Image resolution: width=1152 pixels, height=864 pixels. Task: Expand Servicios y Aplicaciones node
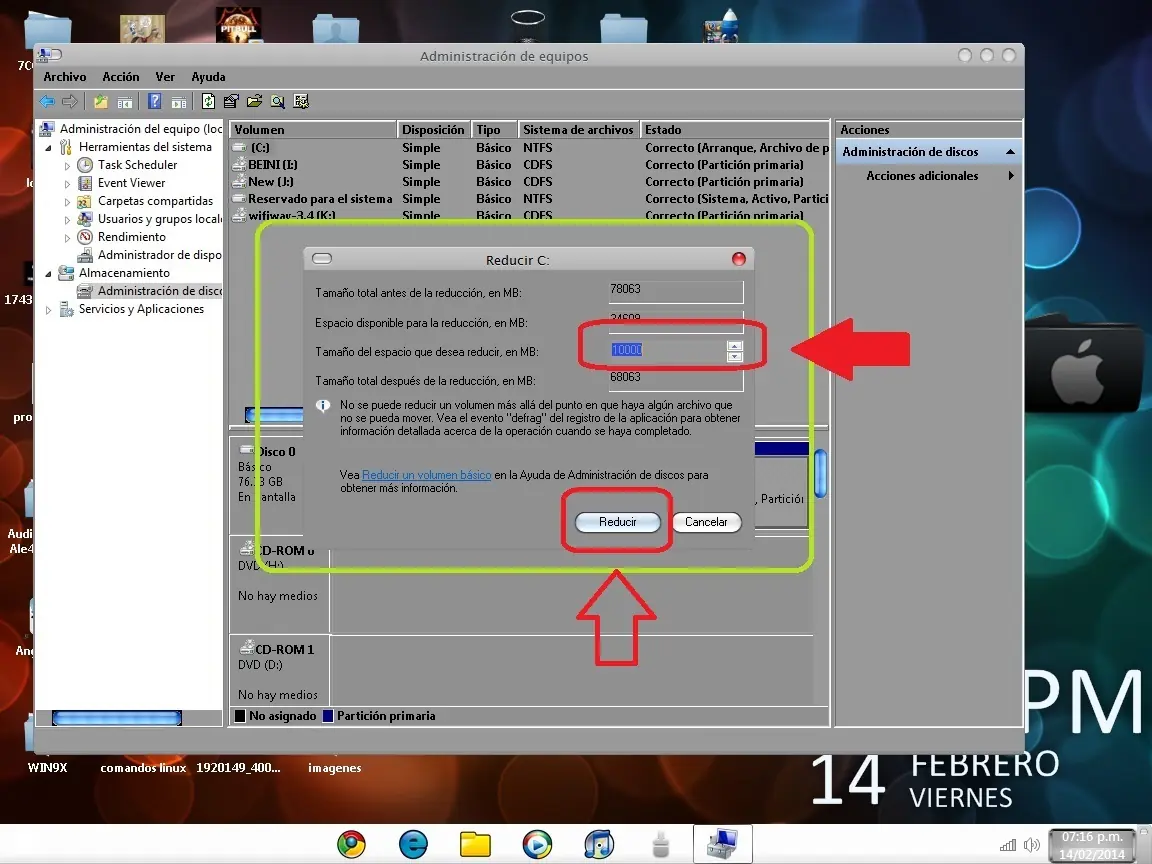pos(48,310)
